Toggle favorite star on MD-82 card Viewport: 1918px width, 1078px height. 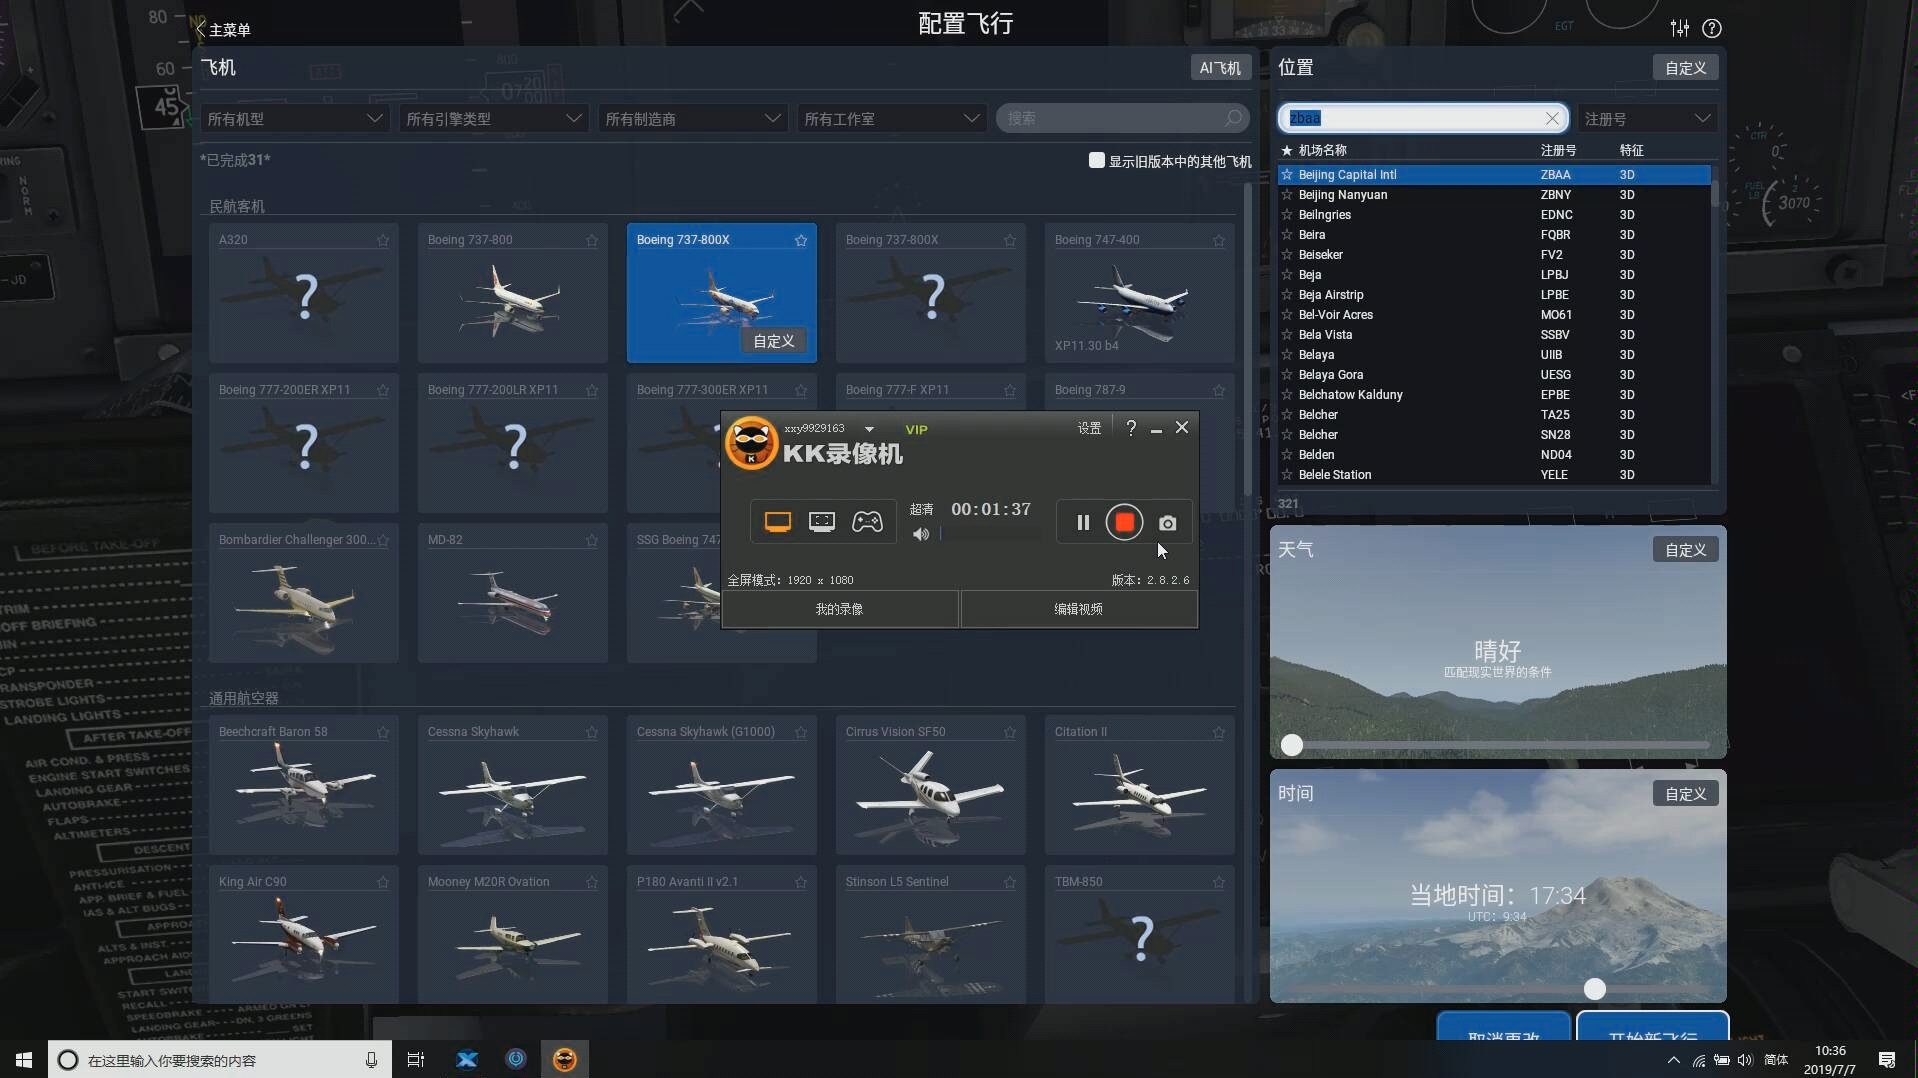pyautogui.click(x=592, y=540)
